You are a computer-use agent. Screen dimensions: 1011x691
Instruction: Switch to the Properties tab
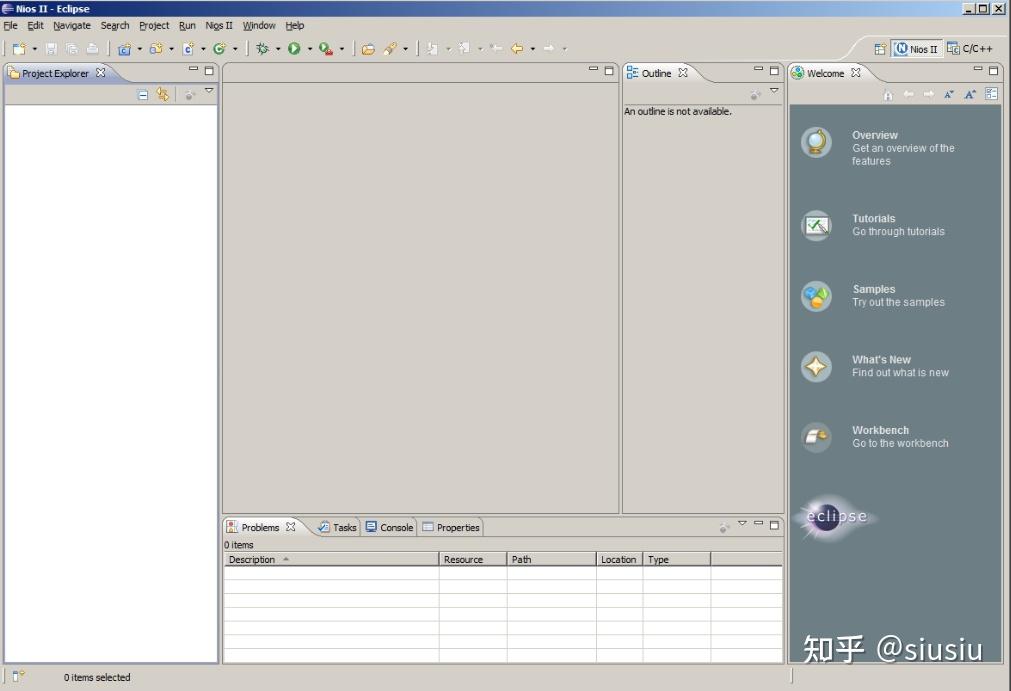pos(451,527)
